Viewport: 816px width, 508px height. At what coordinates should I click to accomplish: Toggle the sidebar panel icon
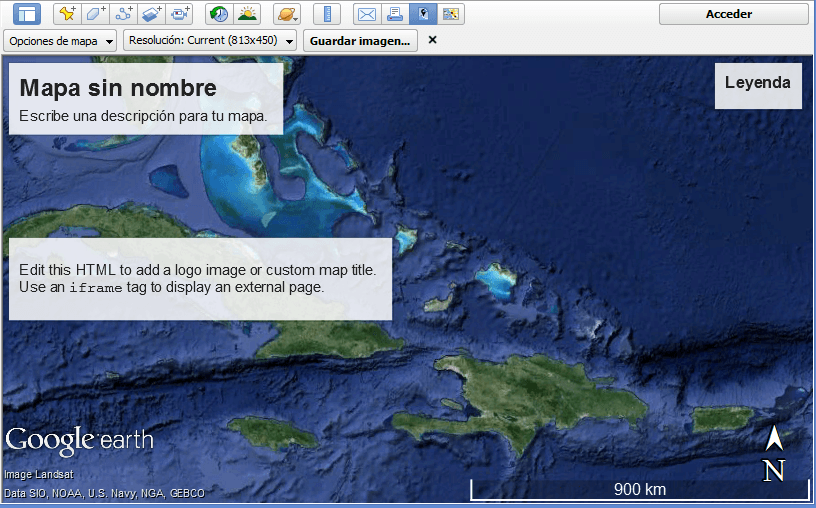click(x=27, y=14)
